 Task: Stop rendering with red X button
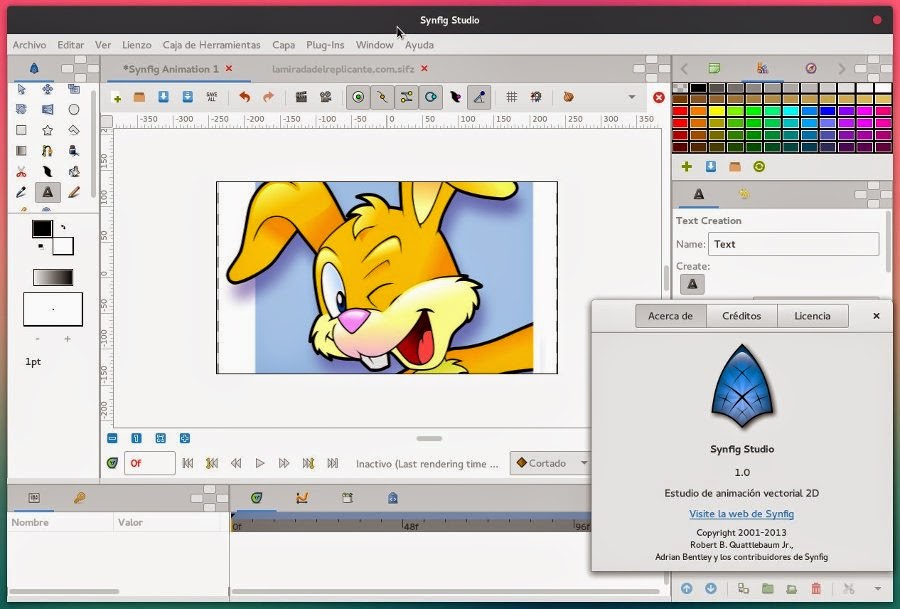659,98
